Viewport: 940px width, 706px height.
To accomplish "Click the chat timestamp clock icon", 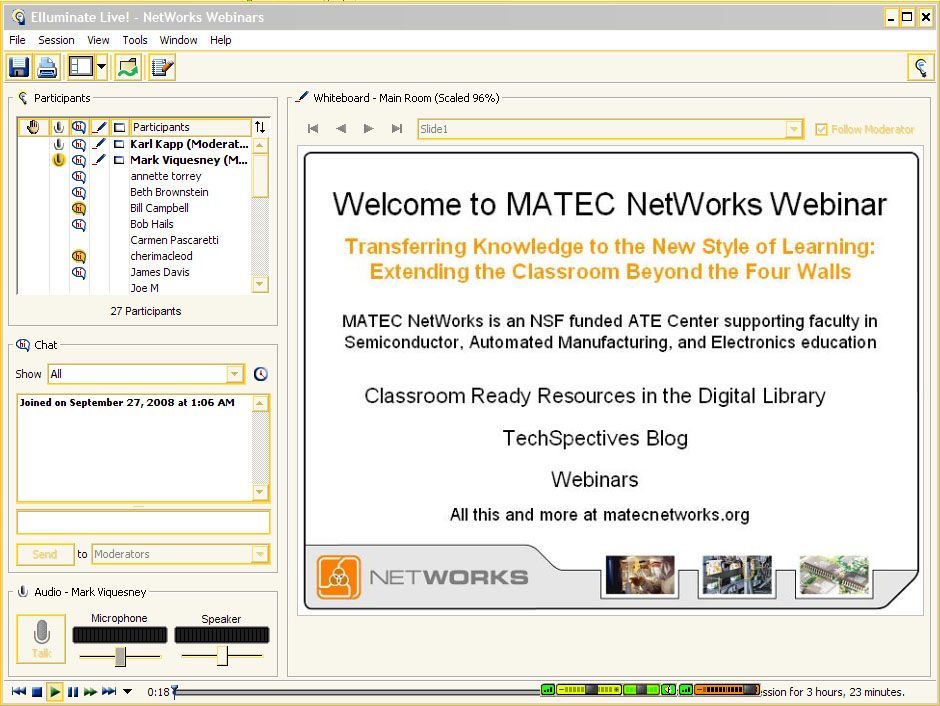I will pos(260,374).
